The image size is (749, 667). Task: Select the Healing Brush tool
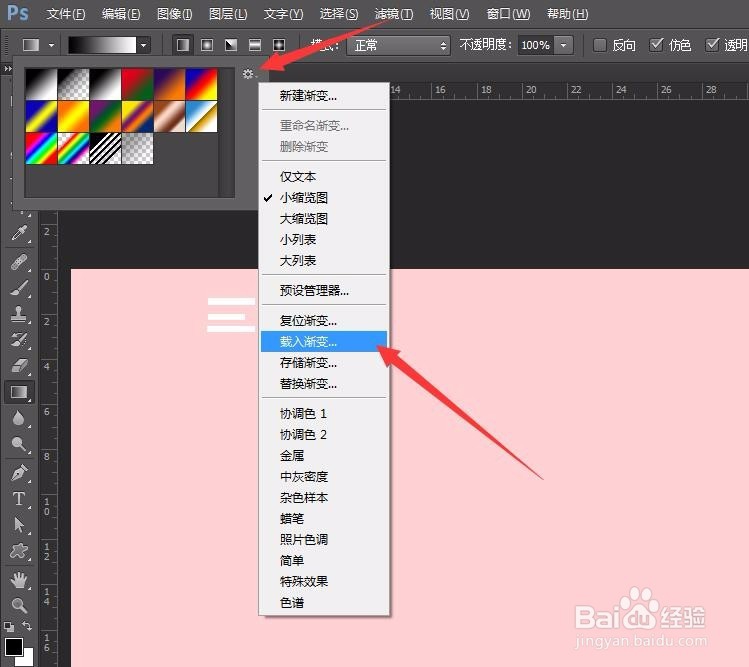click(x=19, y=262)
